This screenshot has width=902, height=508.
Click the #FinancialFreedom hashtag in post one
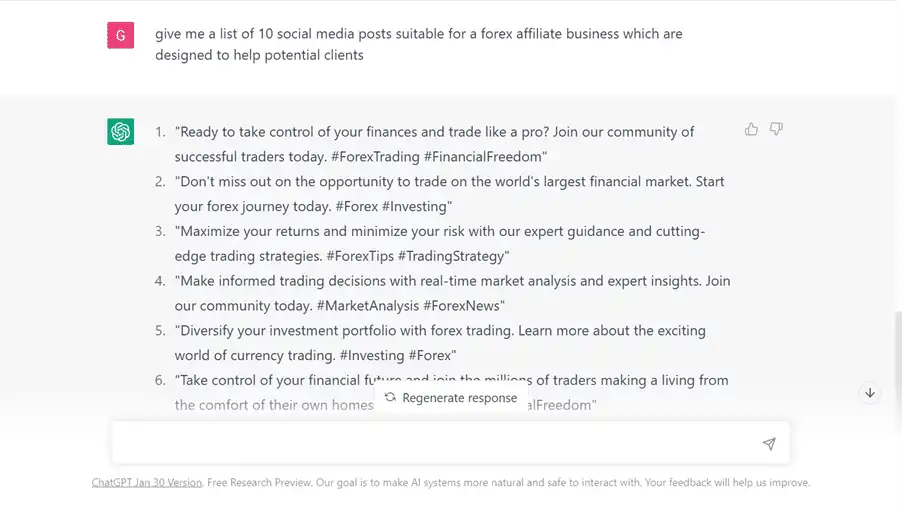[x=484, y=156]
